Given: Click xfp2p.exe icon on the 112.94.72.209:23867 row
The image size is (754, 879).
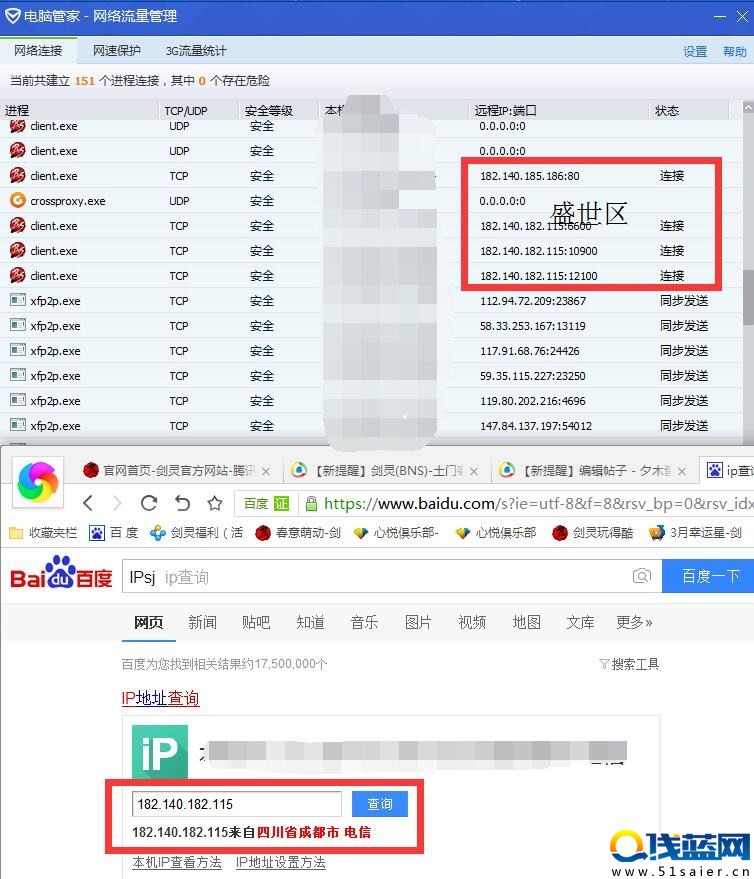Looking at the screenshot, I should pyautogui.click(x=18, y=300).
